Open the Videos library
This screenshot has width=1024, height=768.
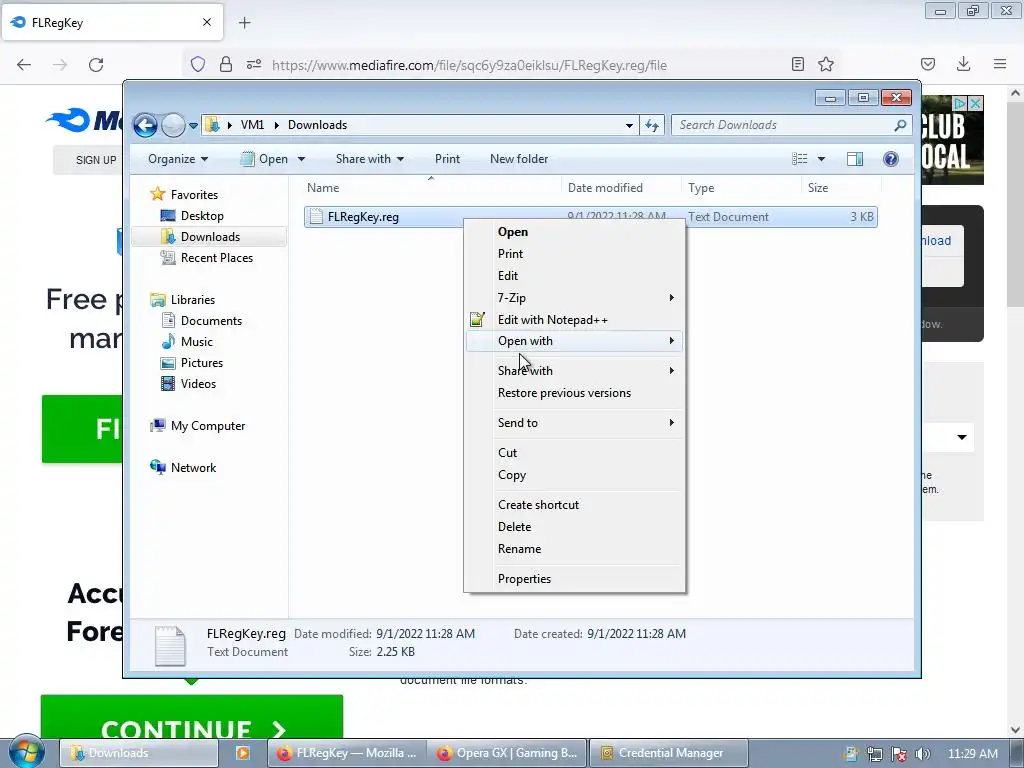[x=198, y=383]
